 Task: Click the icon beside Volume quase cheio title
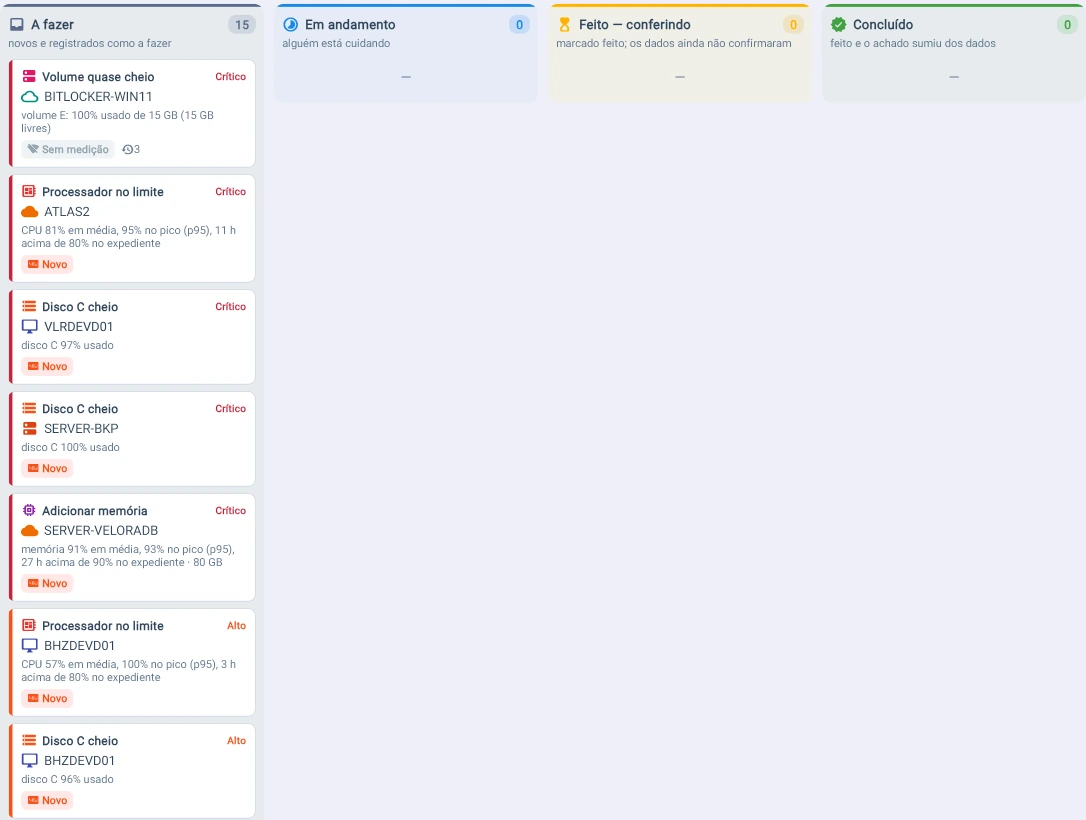29,76
